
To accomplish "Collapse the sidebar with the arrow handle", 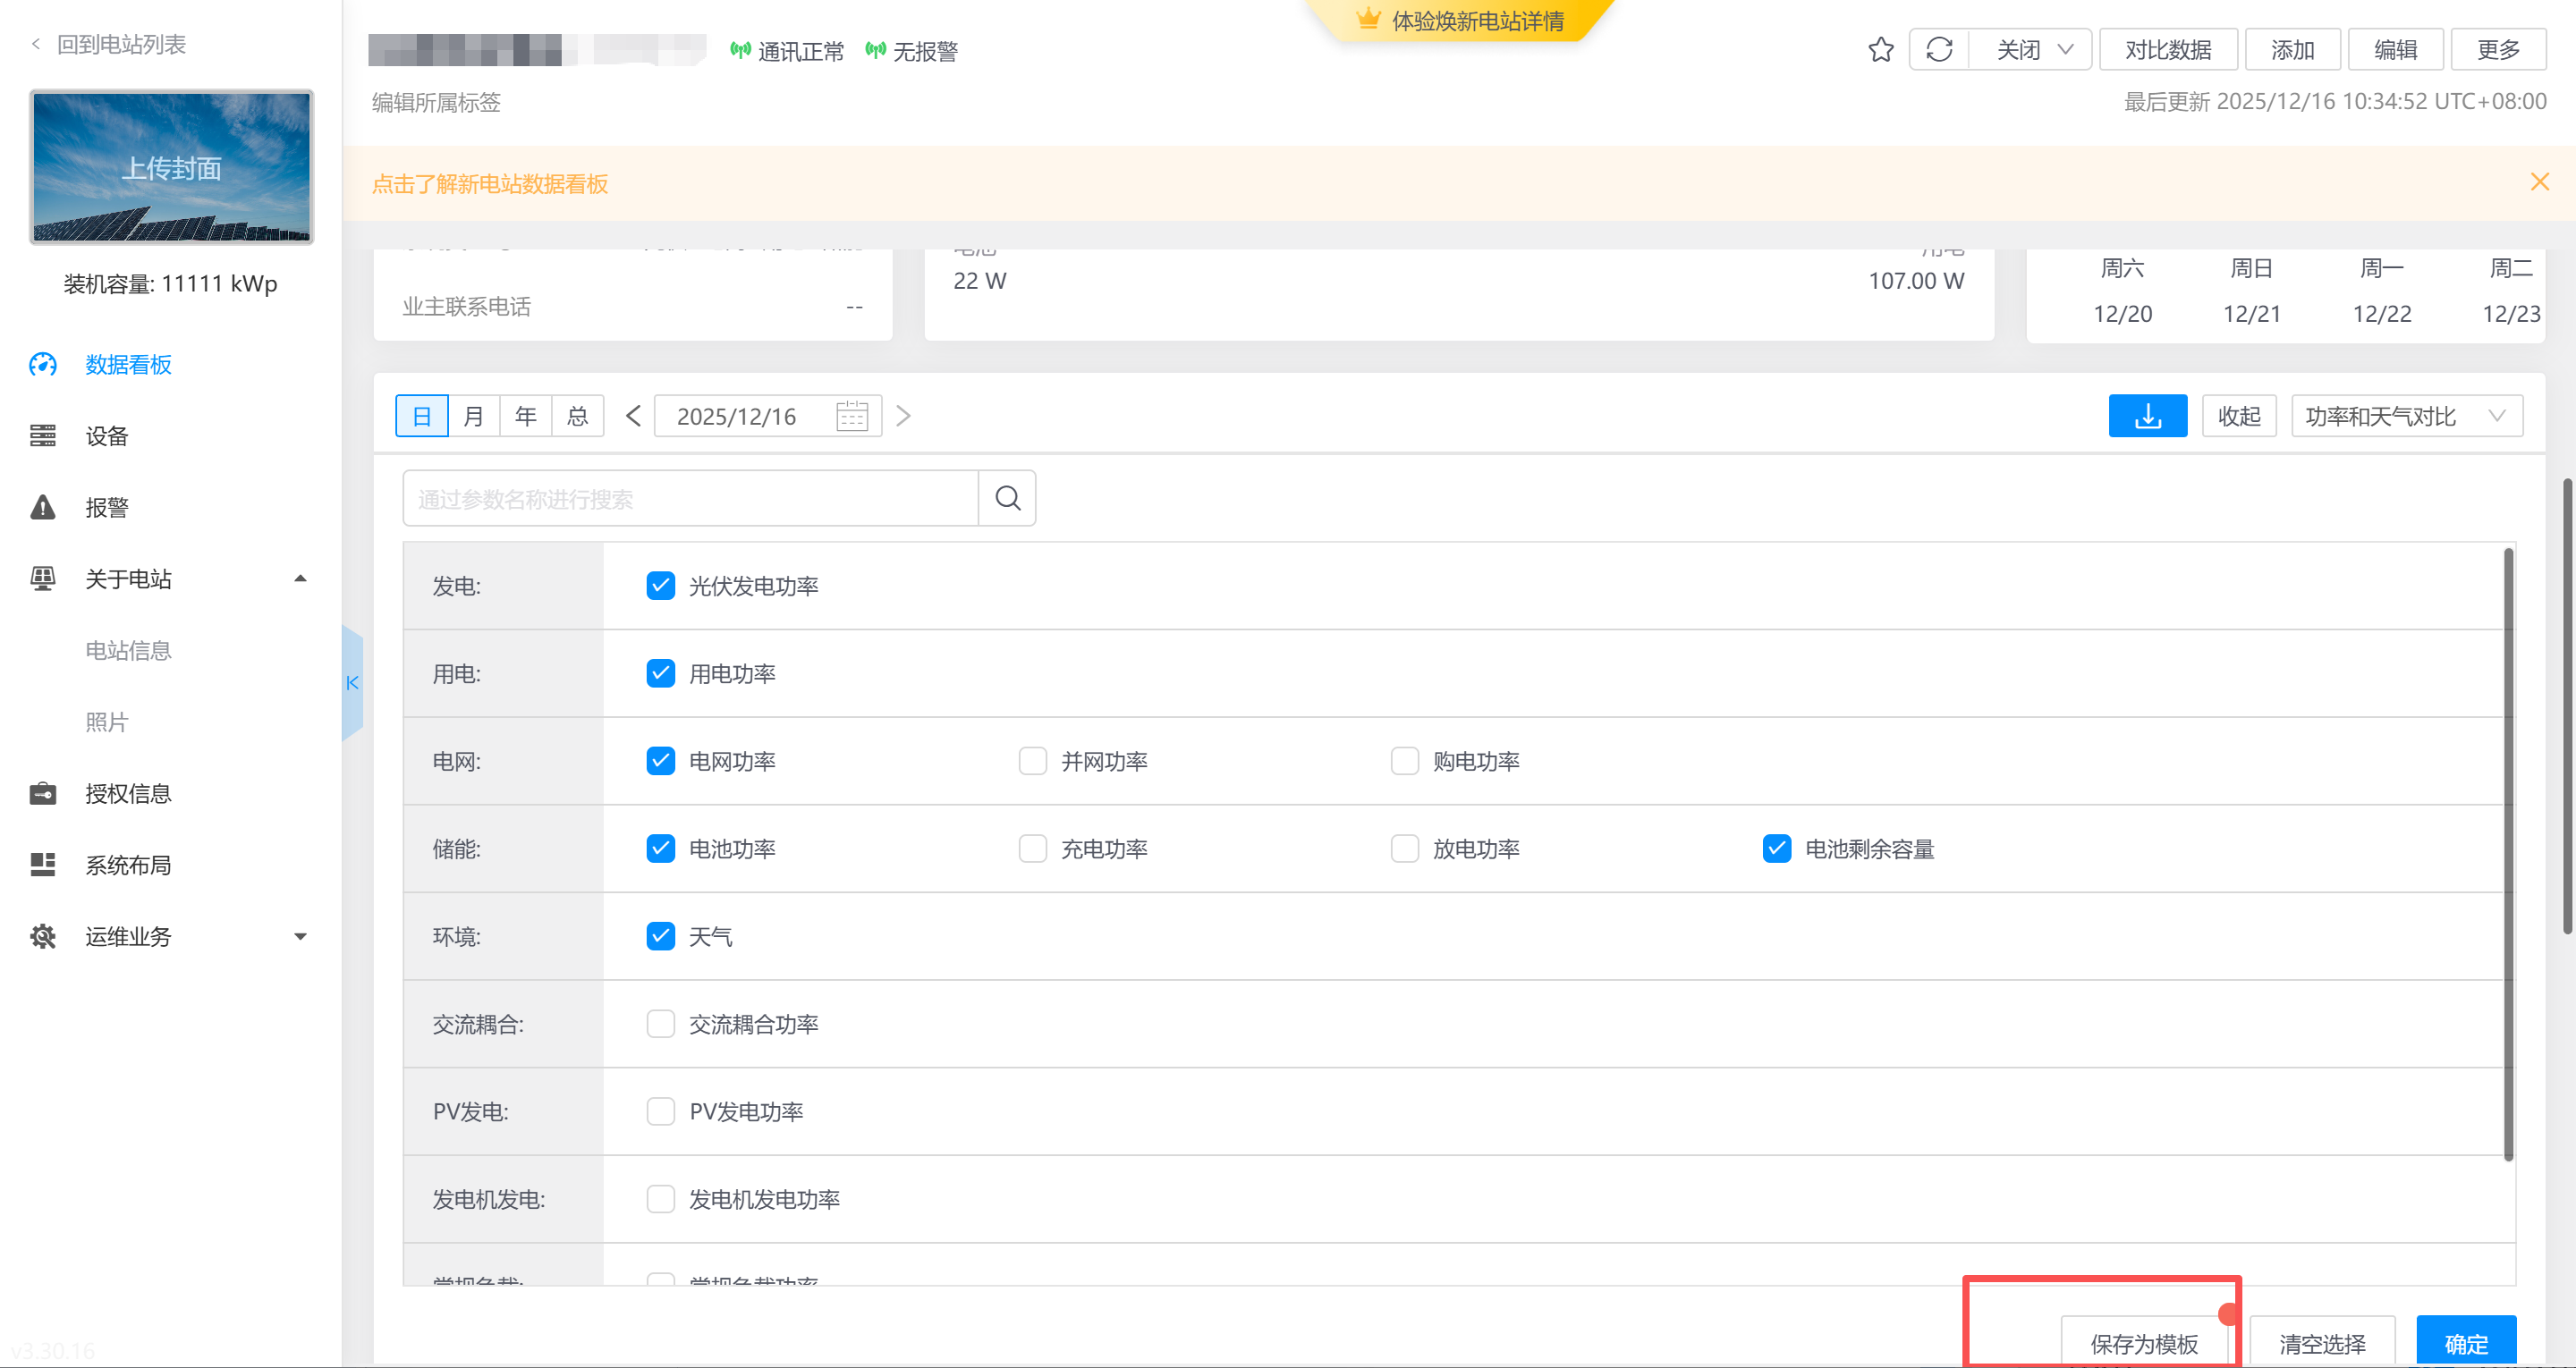I will point(352,683).
